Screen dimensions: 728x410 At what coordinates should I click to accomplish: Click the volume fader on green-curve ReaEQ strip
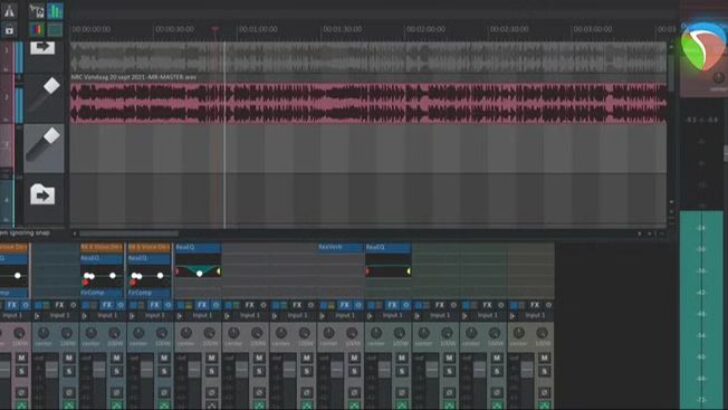click(194, 370)
